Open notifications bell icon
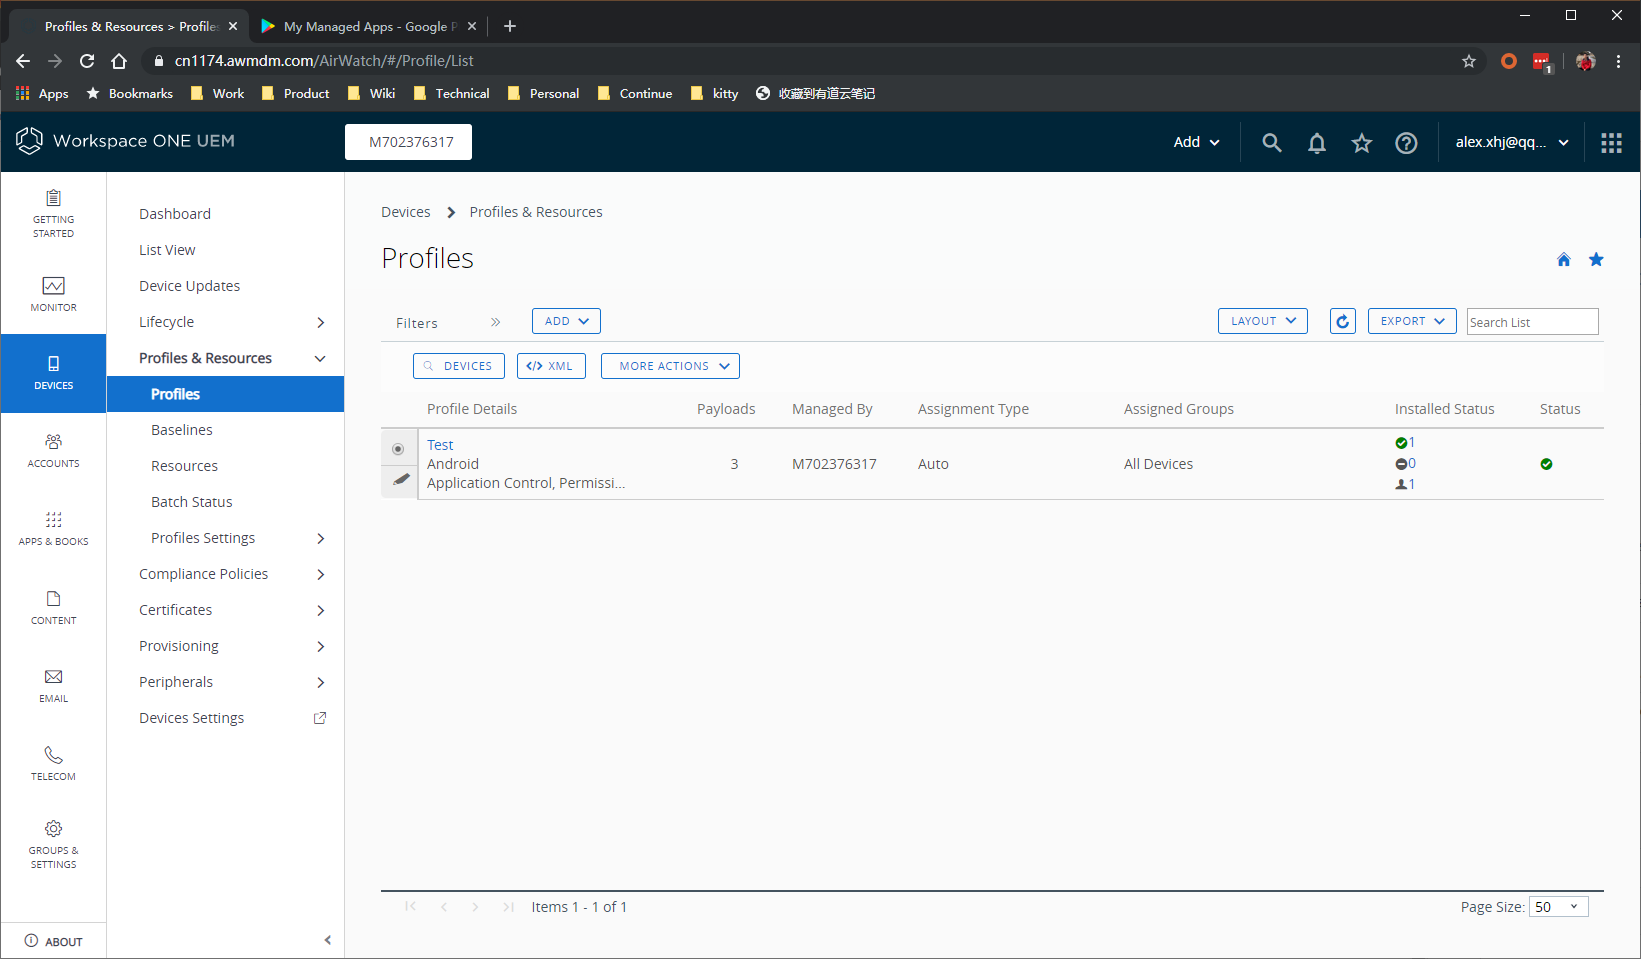 pos(1317,143)
